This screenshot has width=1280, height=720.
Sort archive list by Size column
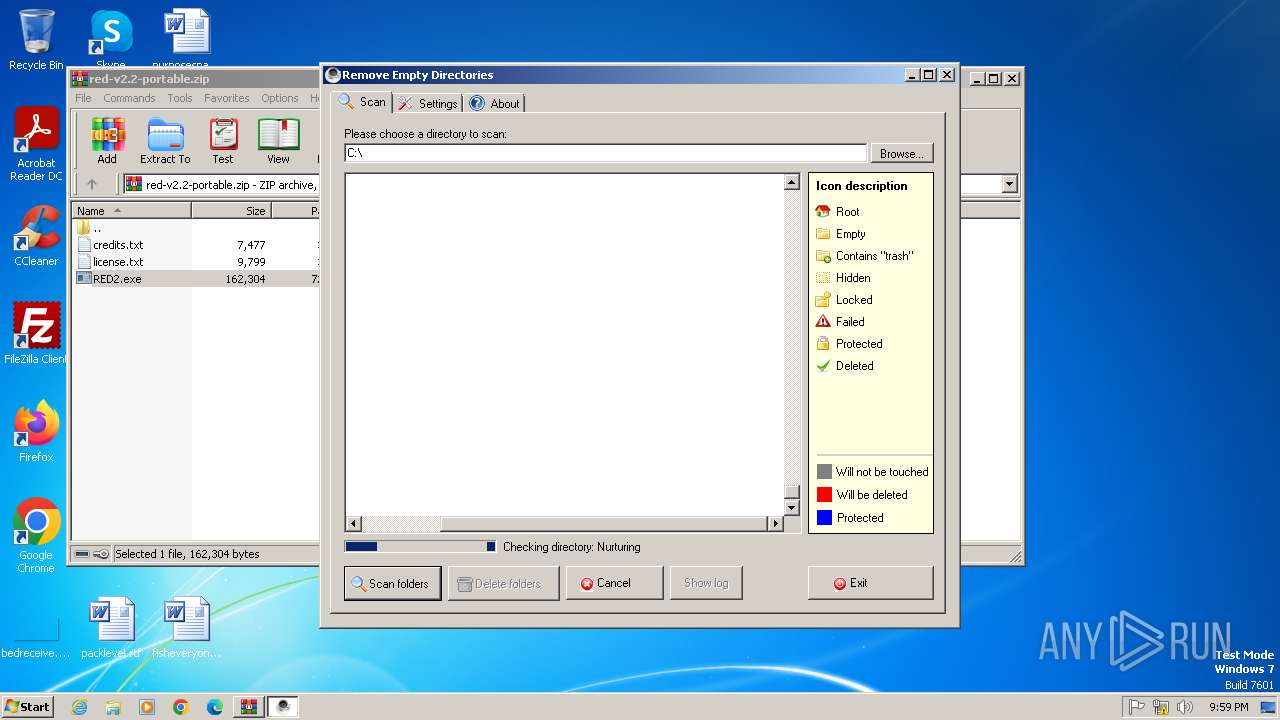(x=231, y=211)
